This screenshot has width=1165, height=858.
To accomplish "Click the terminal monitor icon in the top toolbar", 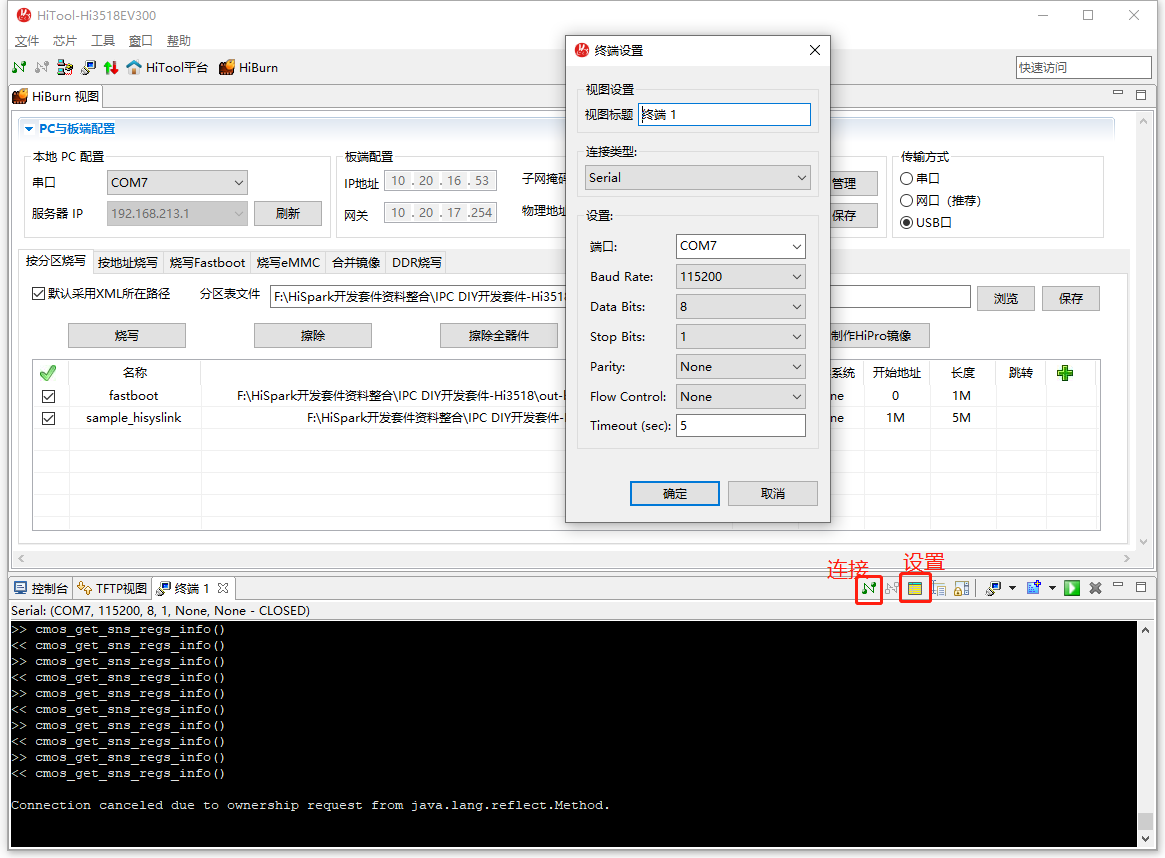I will tap(88, 68).
